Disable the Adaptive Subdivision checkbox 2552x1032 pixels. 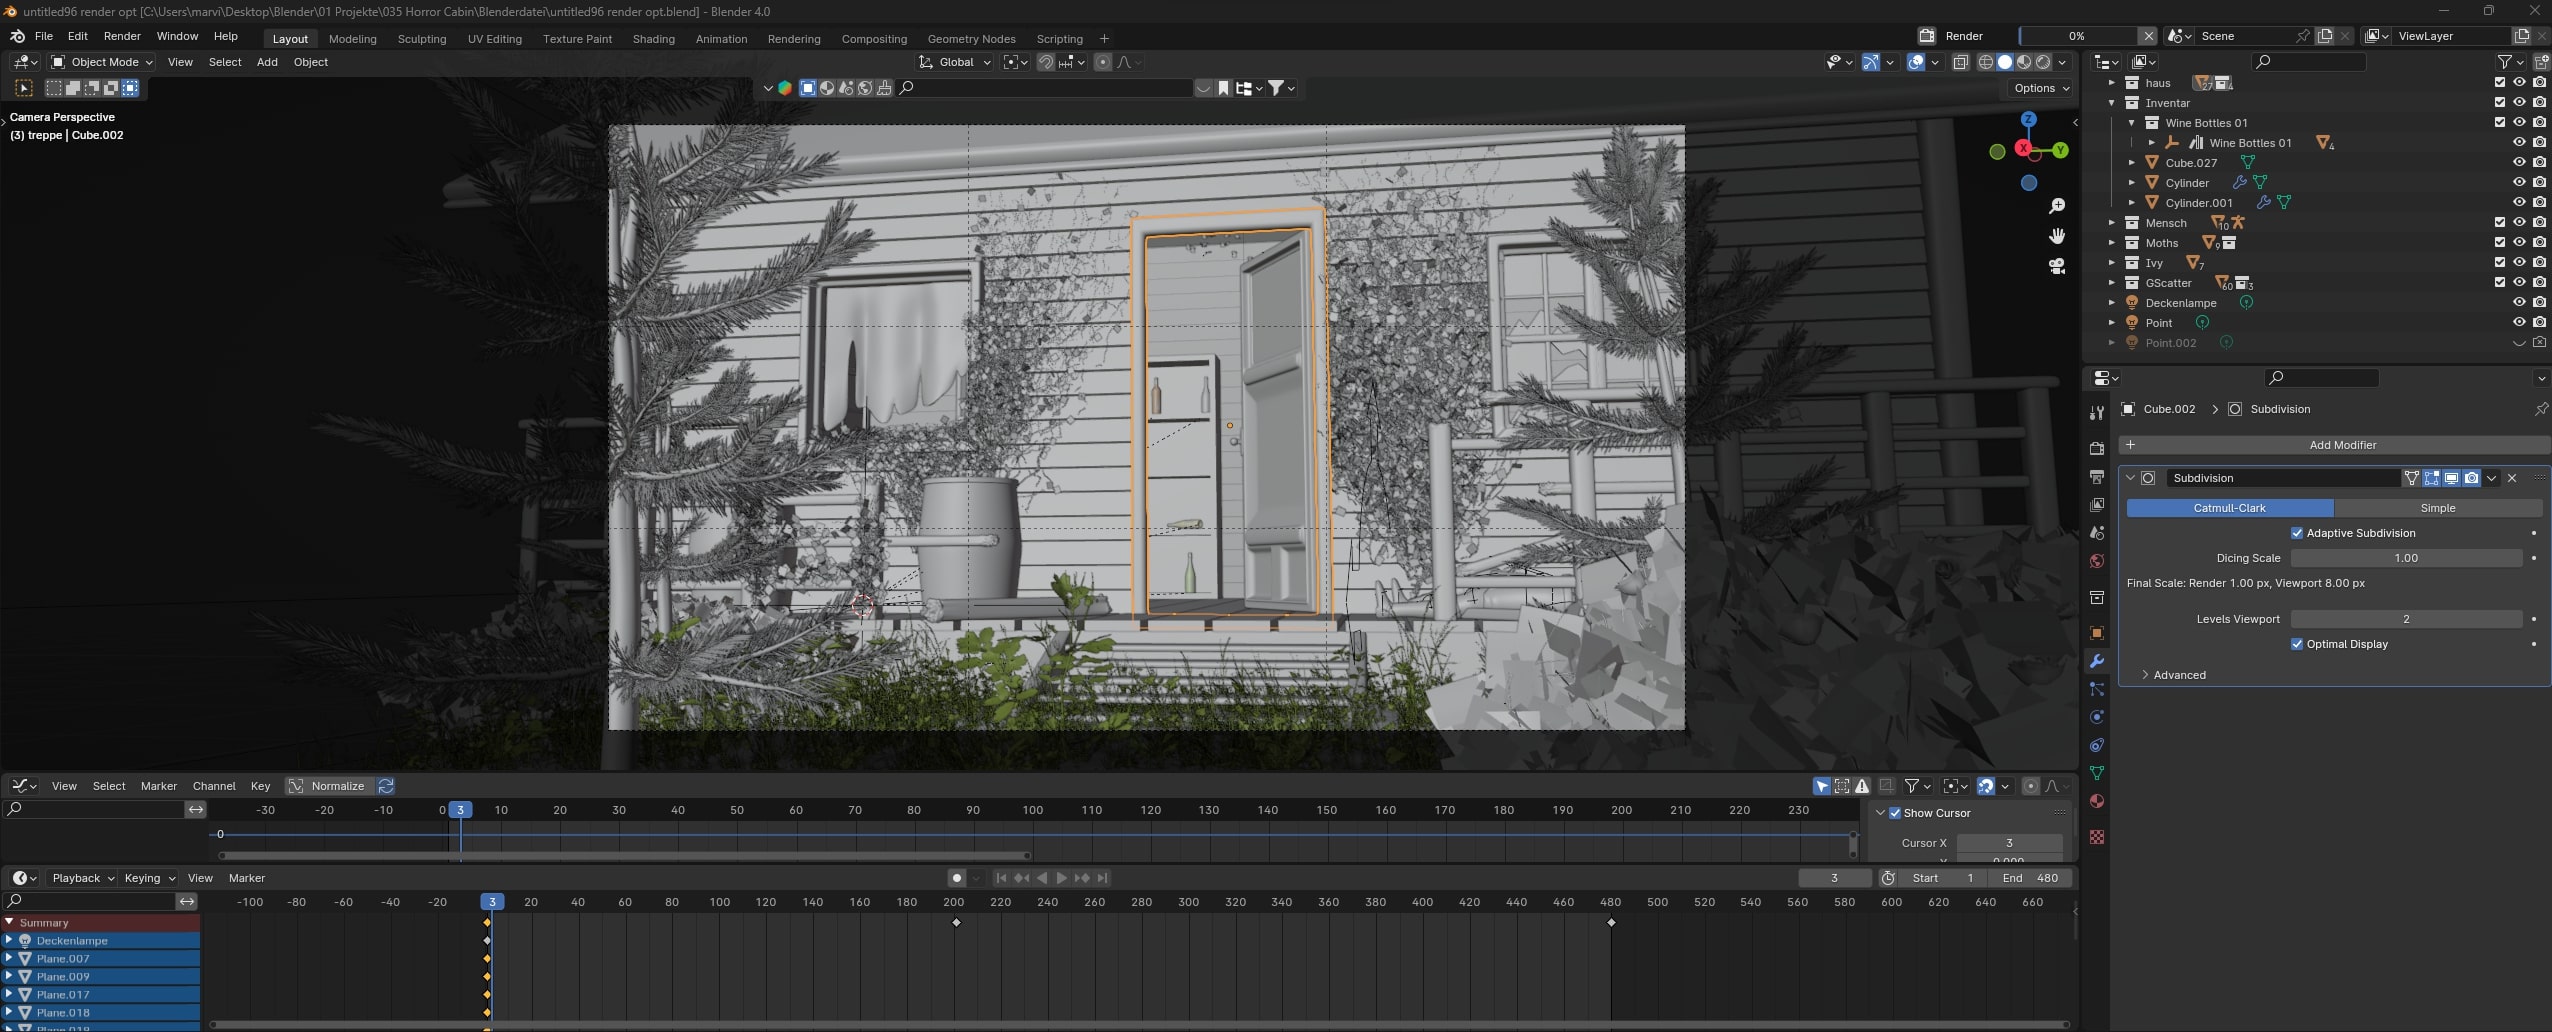tap(2297, 533)
